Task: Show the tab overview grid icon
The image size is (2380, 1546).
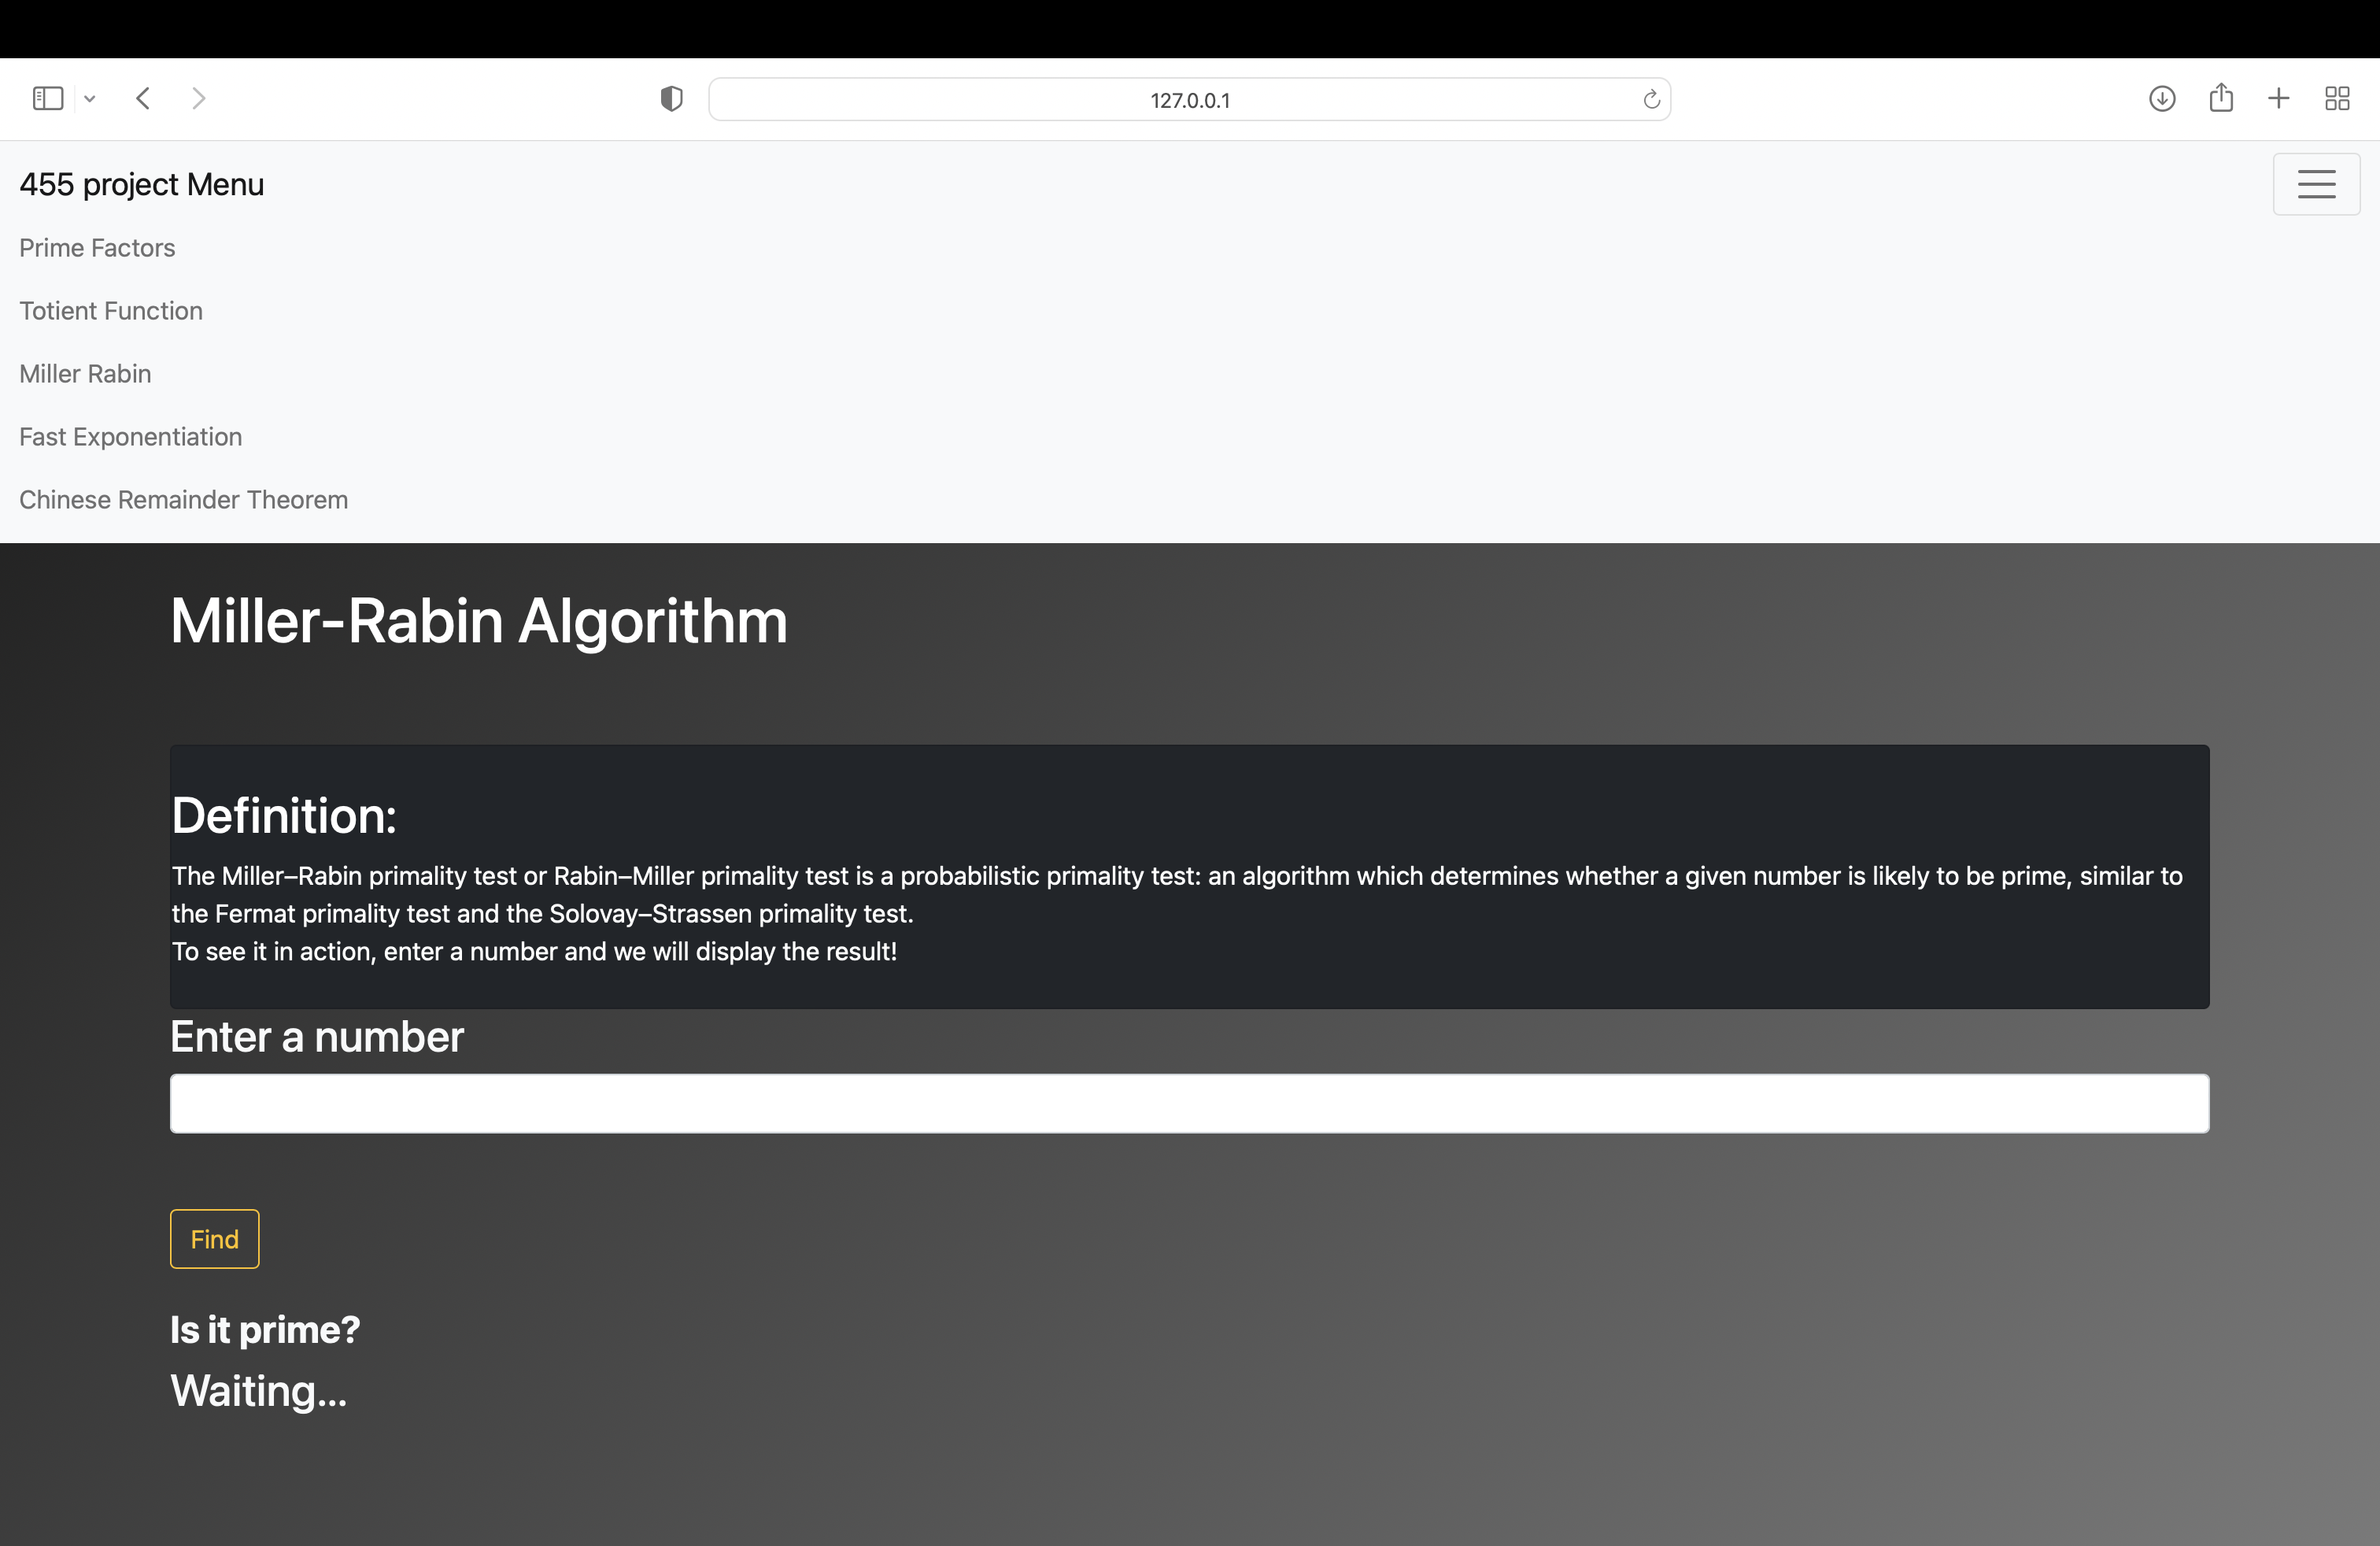Action: (2337, 98)
